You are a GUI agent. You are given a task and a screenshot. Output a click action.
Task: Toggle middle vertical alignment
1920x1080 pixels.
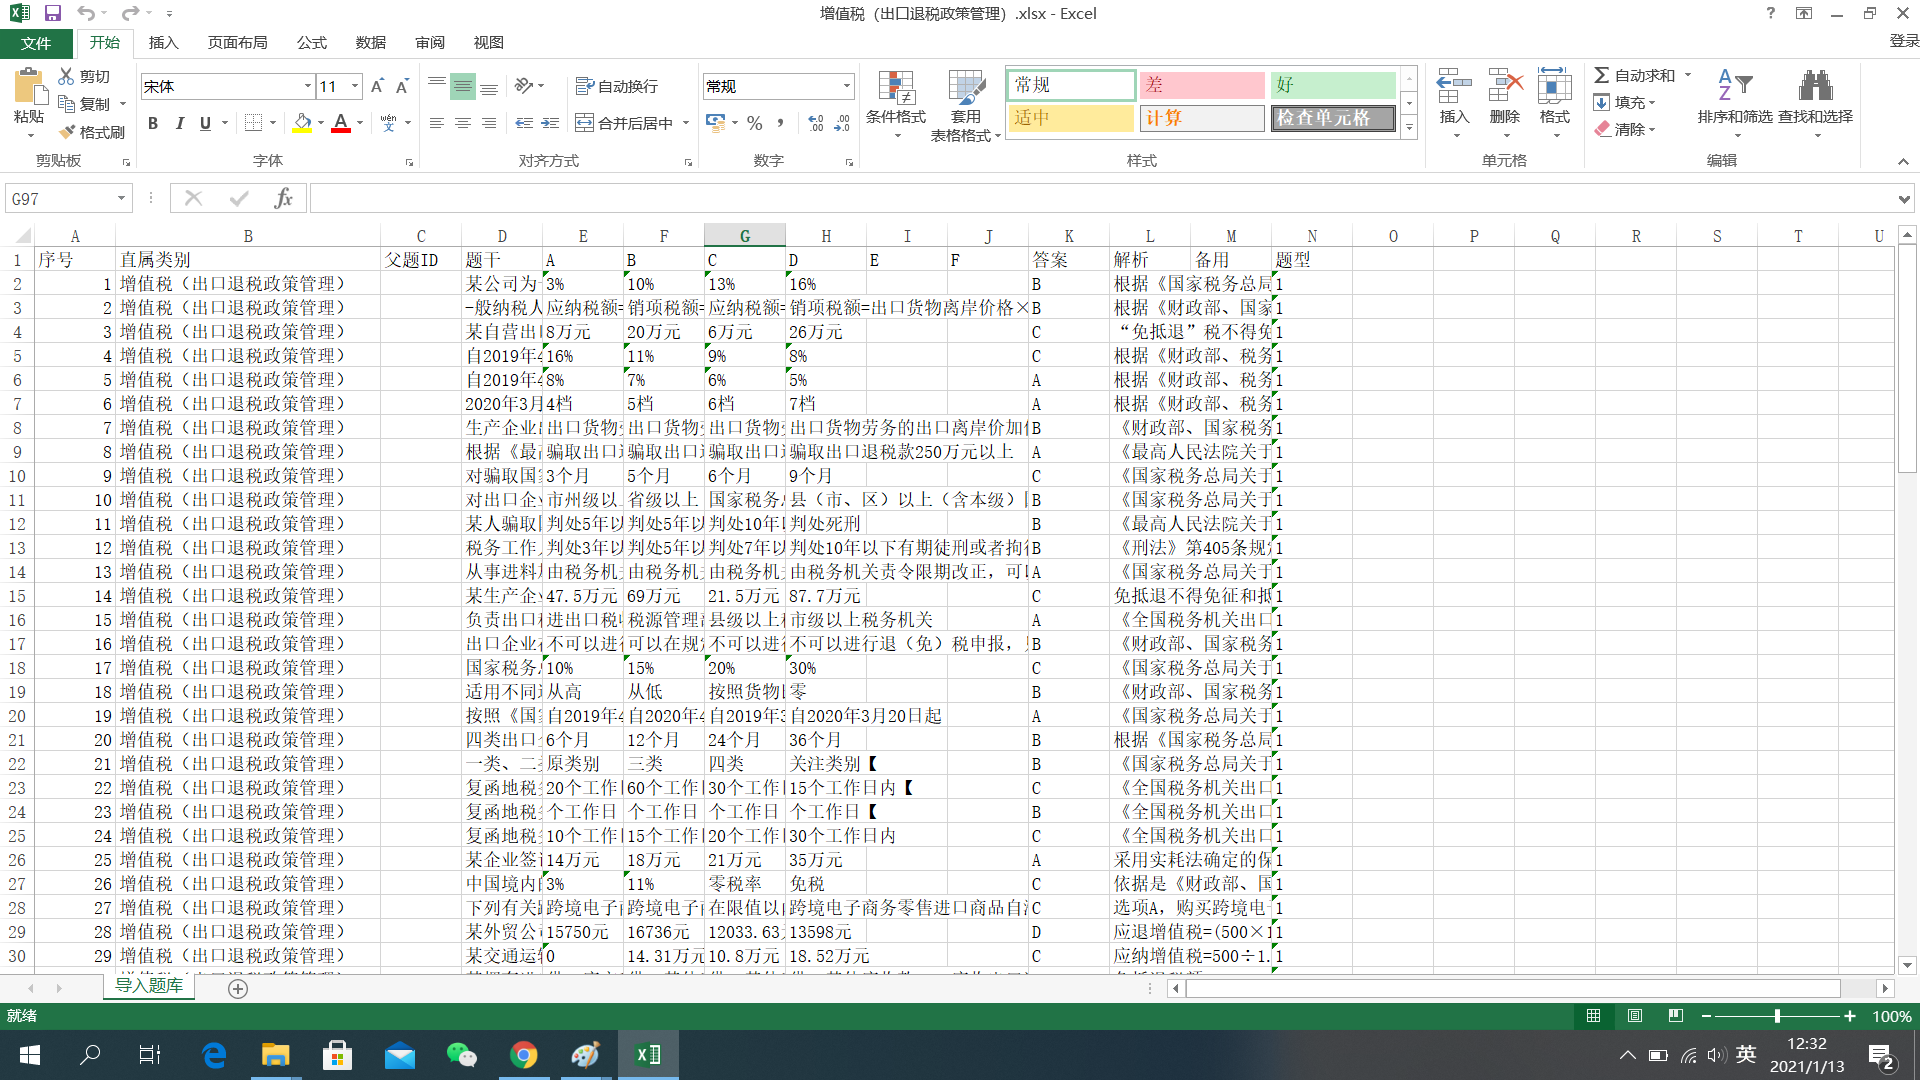pyautogui.click(x=463, y=86)
